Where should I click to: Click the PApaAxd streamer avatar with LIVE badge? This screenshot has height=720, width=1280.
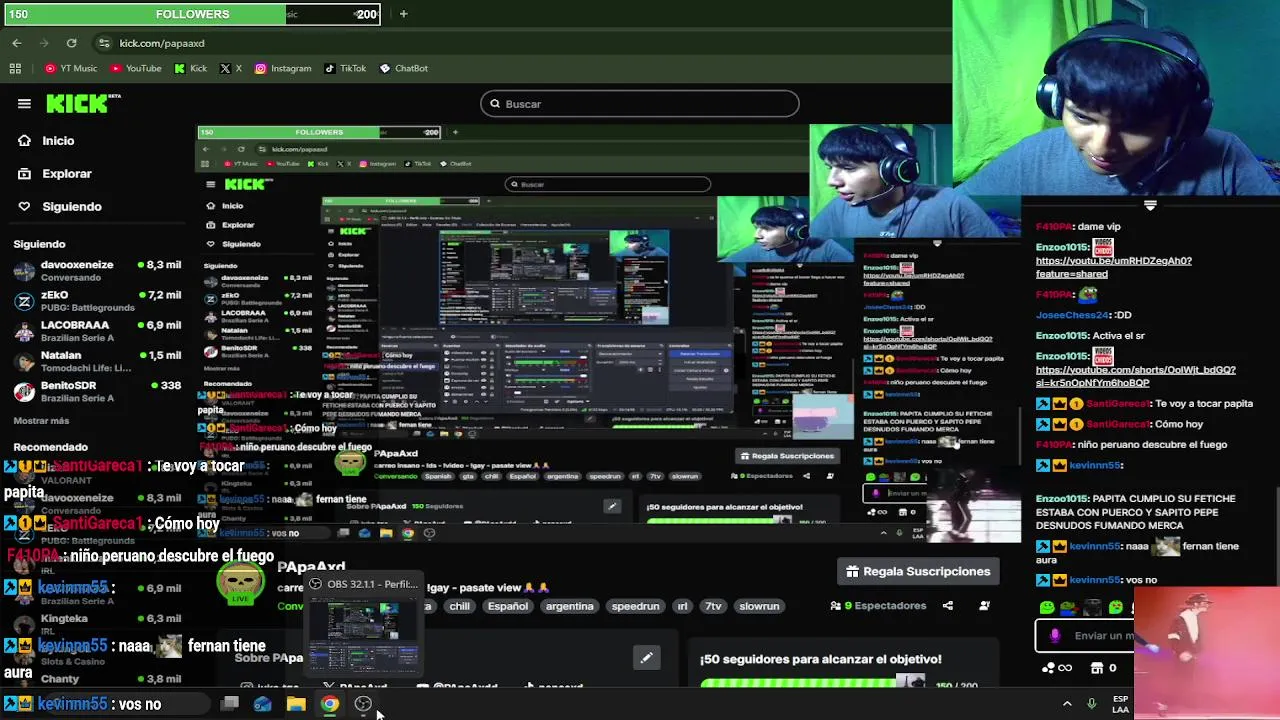coord(240,583)
